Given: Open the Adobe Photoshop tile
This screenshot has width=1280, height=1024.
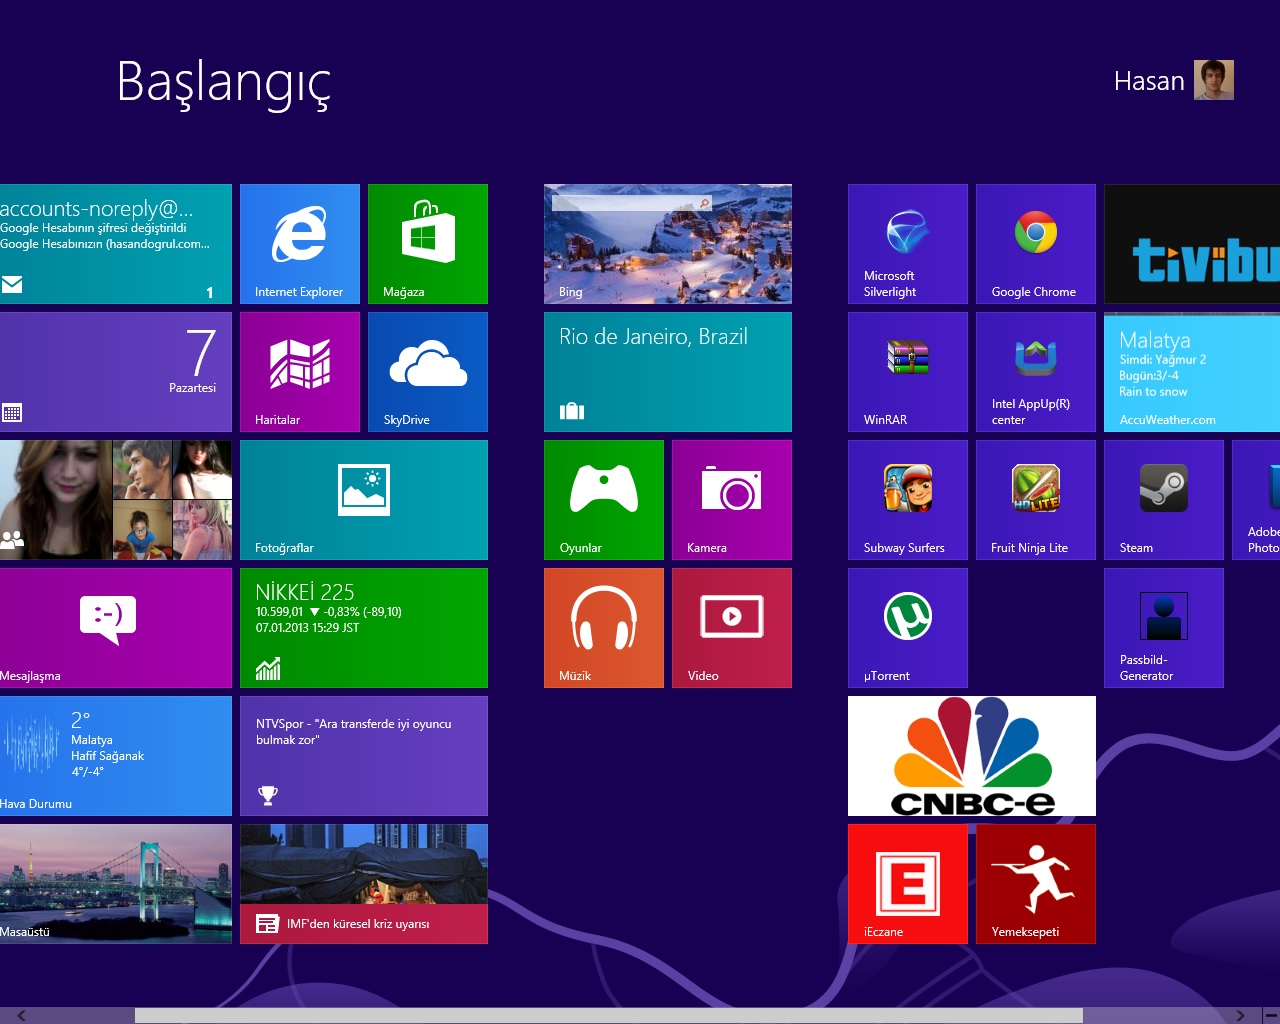Looking at the screenshot, I should (1256, 500).
